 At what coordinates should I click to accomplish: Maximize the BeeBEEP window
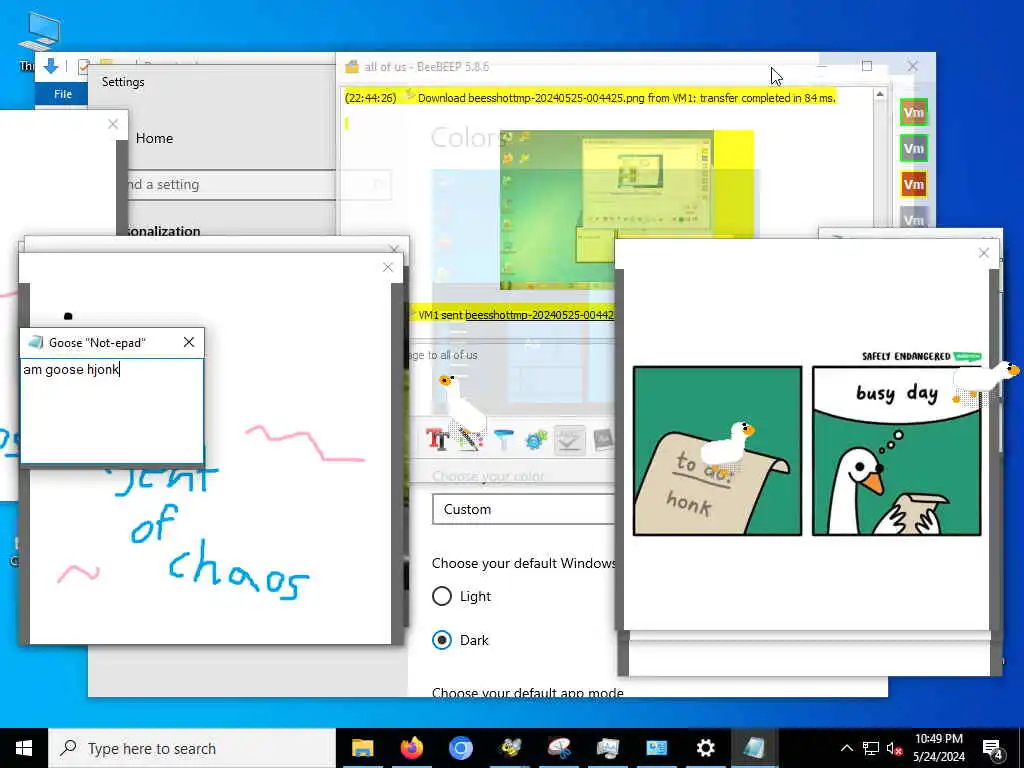coord(867,66)
